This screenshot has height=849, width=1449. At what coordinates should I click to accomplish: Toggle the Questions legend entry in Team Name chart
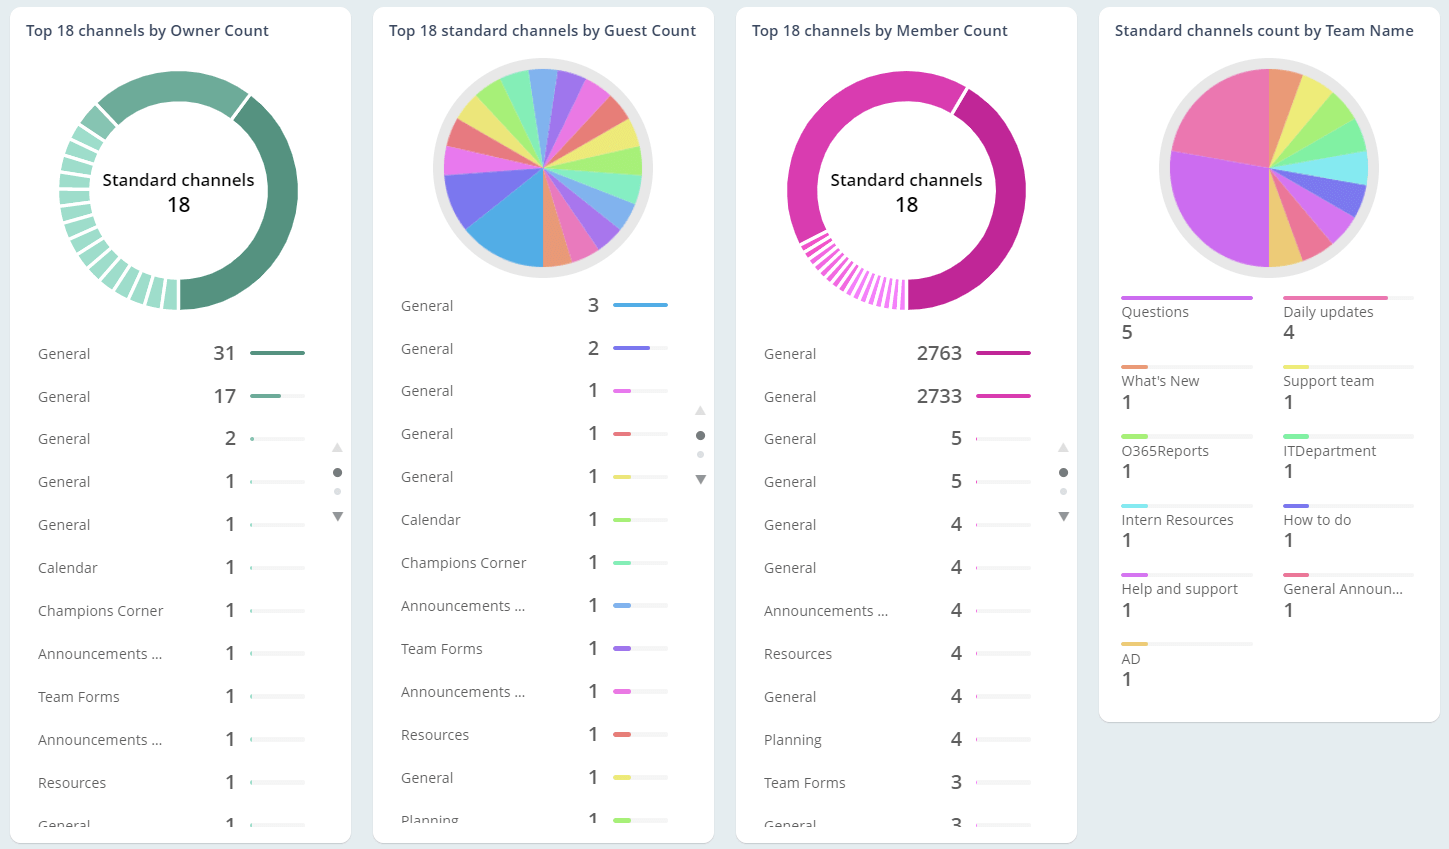point(1154,312)
